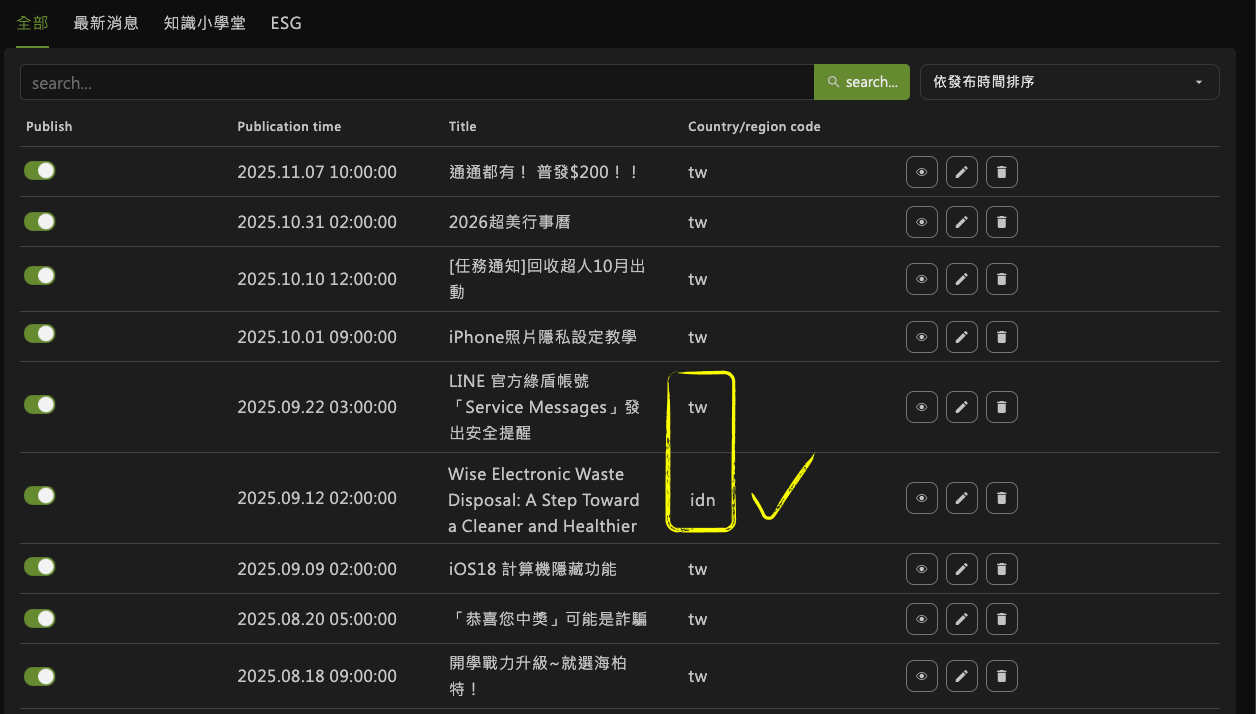Preview the LINE 官方綠盾帳號 post
Screen dimensions: 1256x714
point(922,407)
